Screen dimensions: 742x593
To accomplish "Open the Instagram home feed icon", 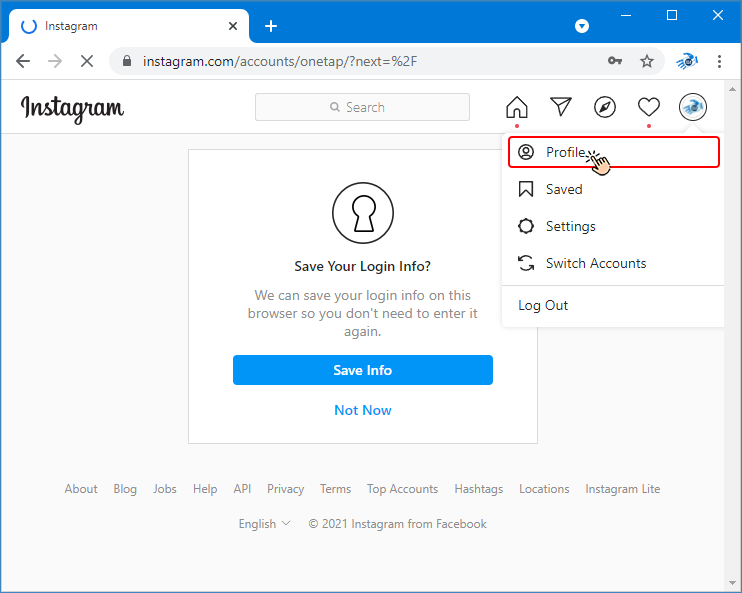I will pyautogui.click(x=517, y=107).
